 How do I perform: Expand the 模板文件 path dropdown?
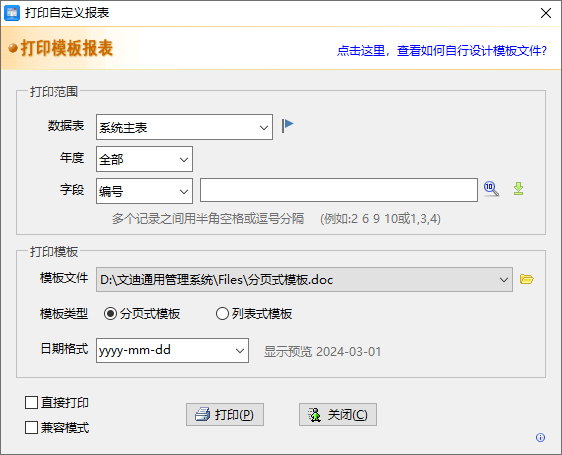pos(304,279)
